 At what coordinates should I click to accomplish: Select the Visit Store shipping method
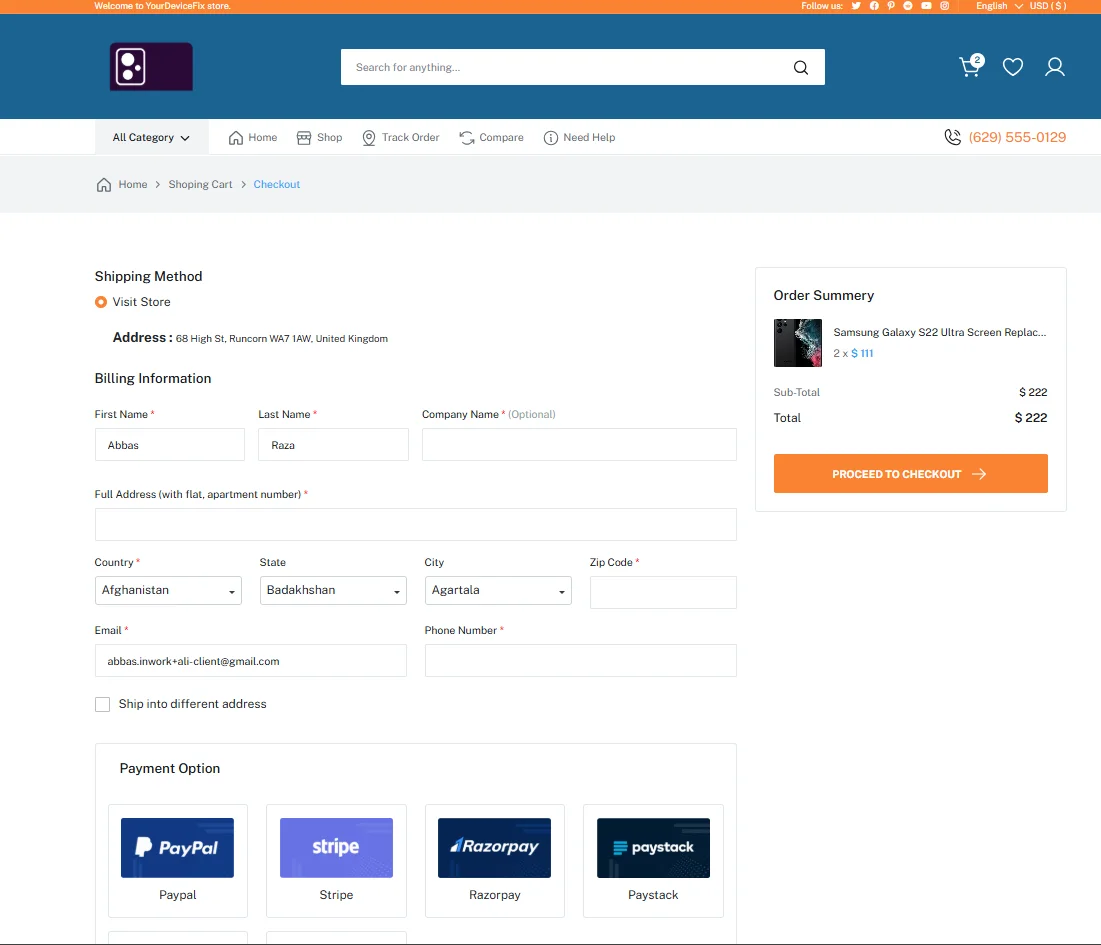[x=101, y=302]
